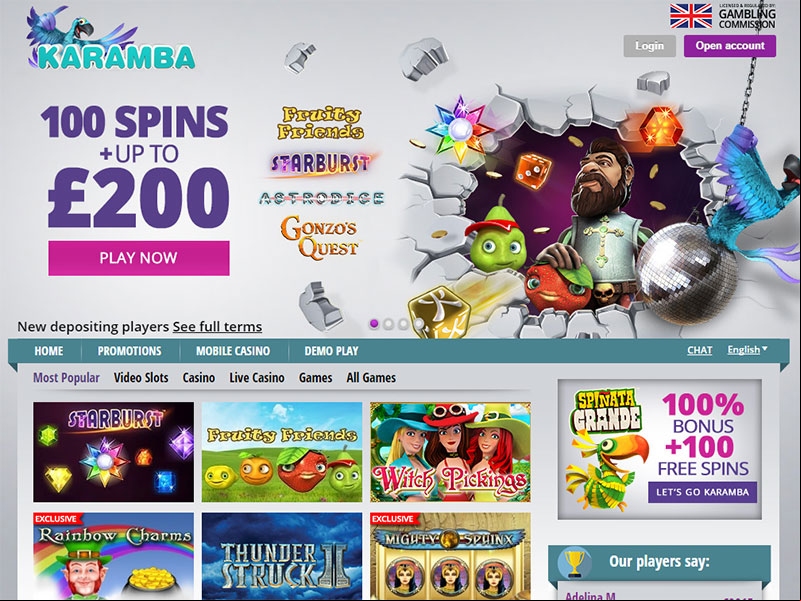Select the third banner carousel dot
Viewport: 801px width, 601px height.
[403, 323]
